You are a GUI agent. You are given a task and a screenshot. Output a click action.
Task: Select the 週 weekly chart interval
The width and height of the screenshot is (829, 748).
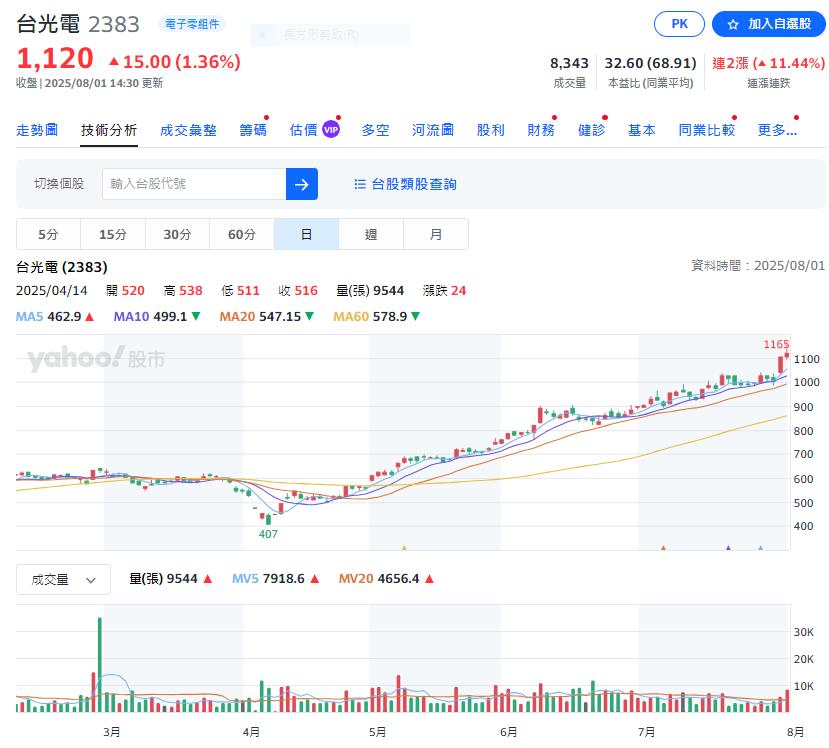371,234
